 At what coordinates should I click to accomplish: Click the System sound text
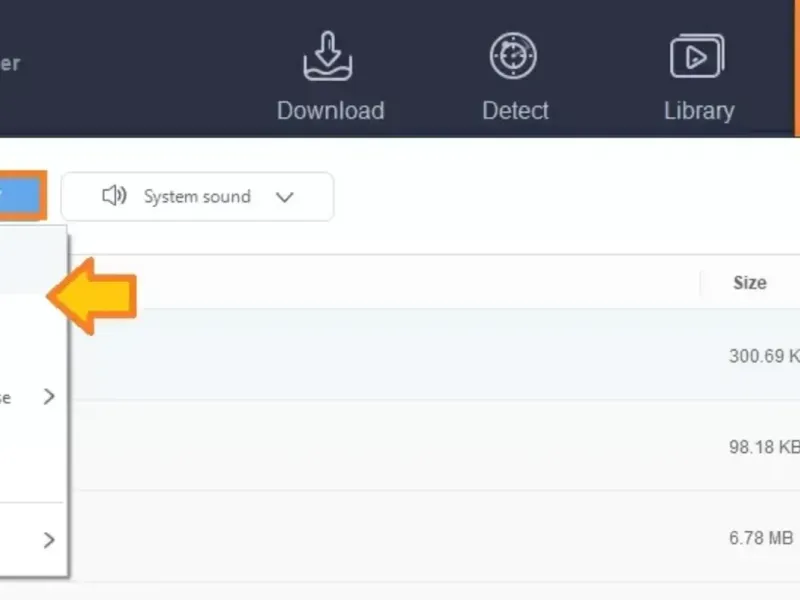[197, 196]
